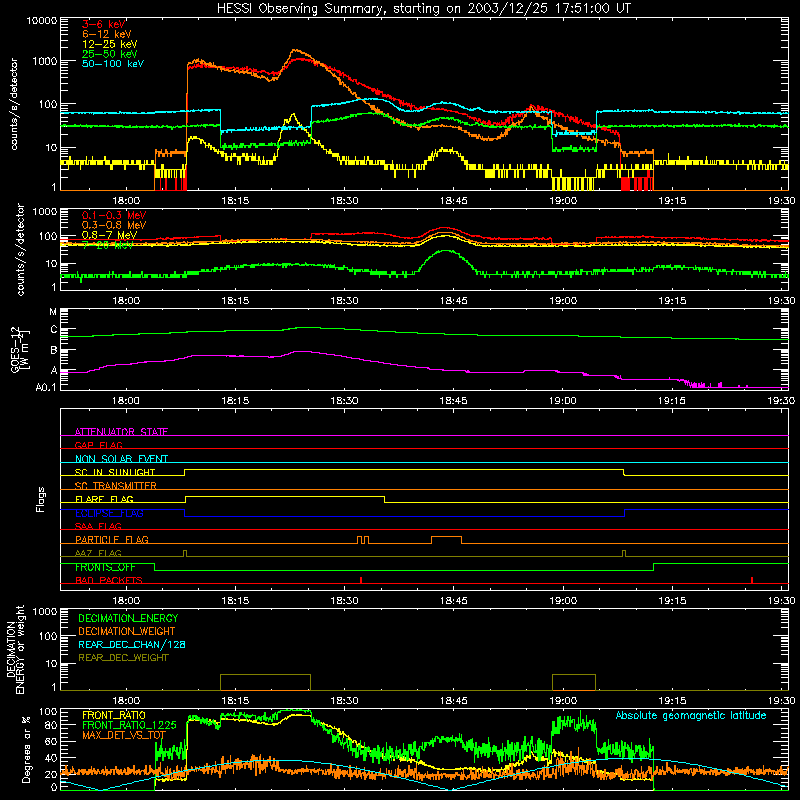Select the ECLIPSE_FLAG label
This screenshot has height=800, width=800.
point(109,513)
